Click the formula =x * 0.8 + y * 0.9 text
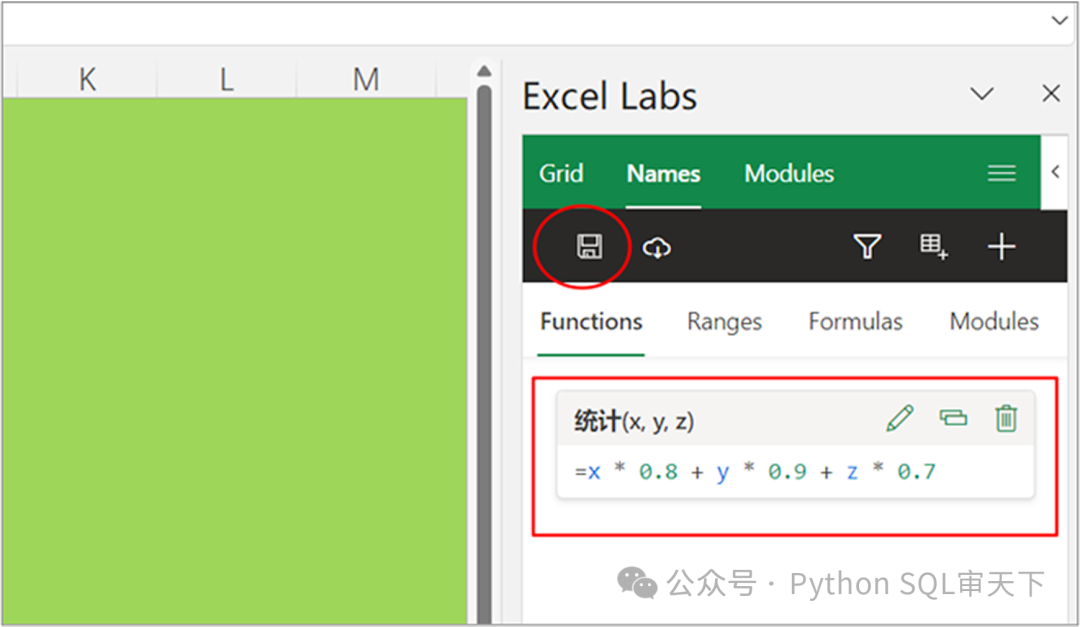Screen dimensions: 1080x627 coord(755,472)
